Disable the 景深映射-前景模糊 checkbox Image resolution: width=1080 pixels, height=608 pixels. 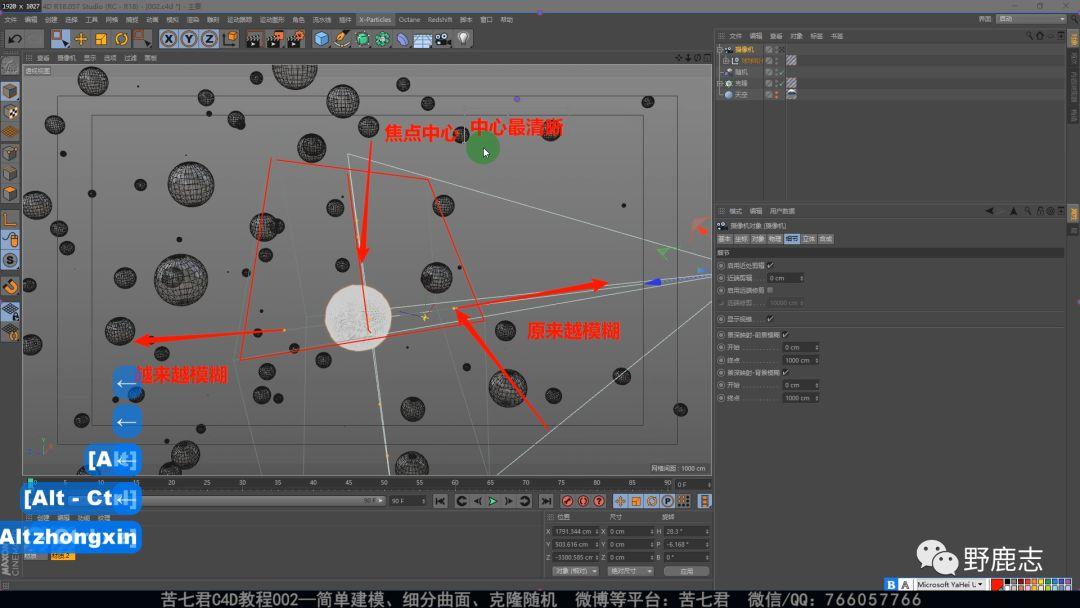(785, 334)
